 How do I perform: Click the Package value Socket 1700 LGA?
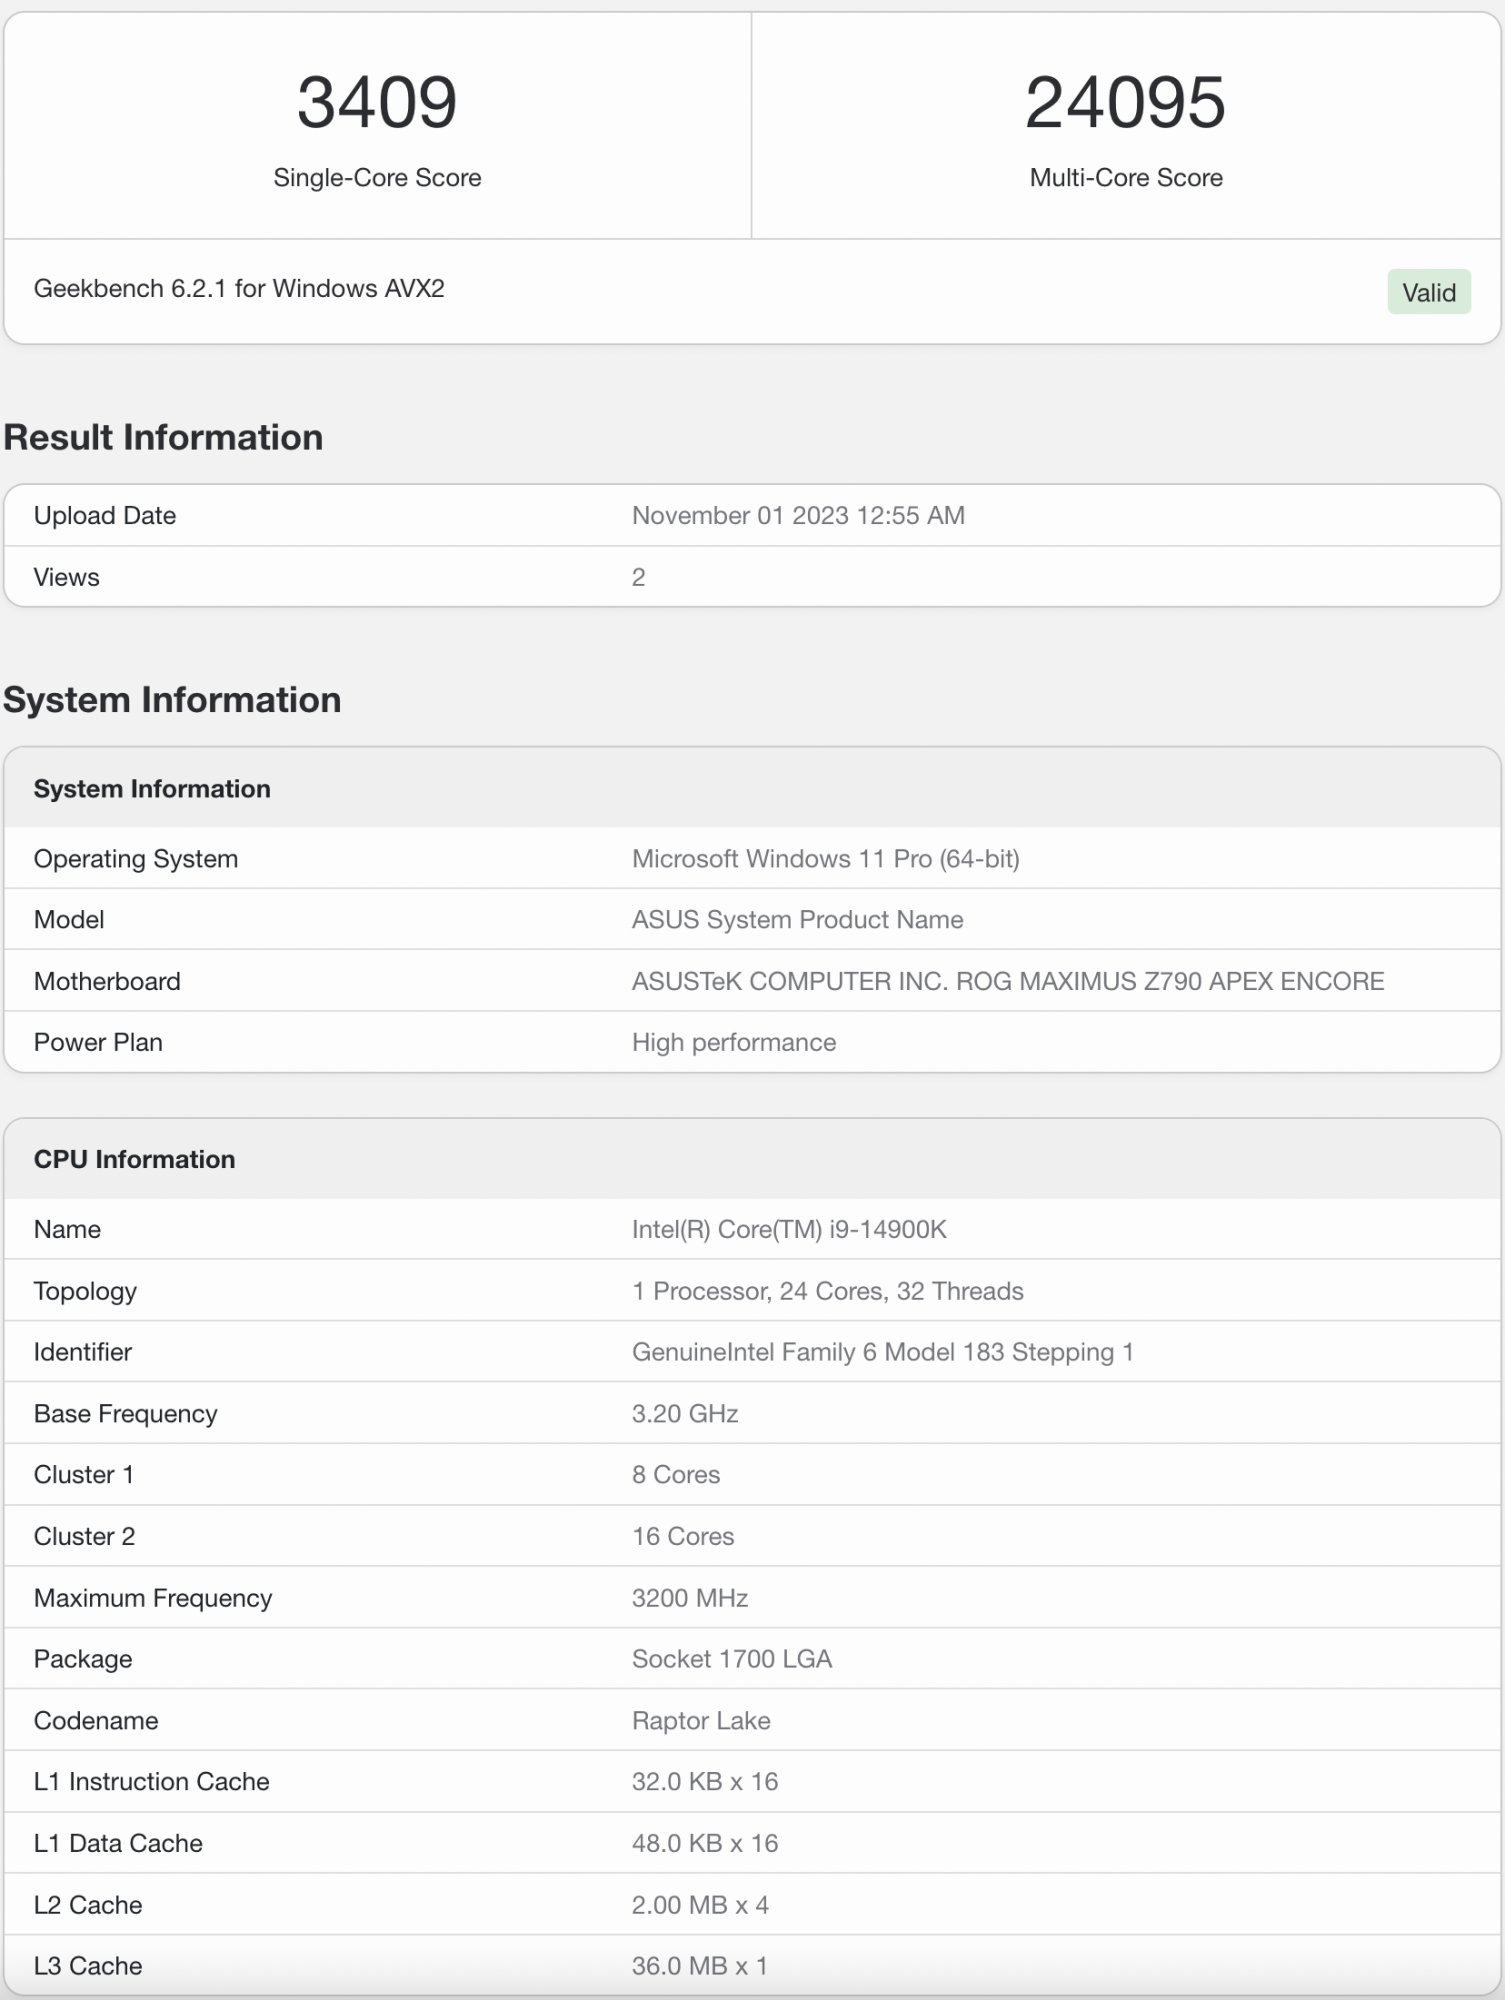click(x=732, y=1659)
